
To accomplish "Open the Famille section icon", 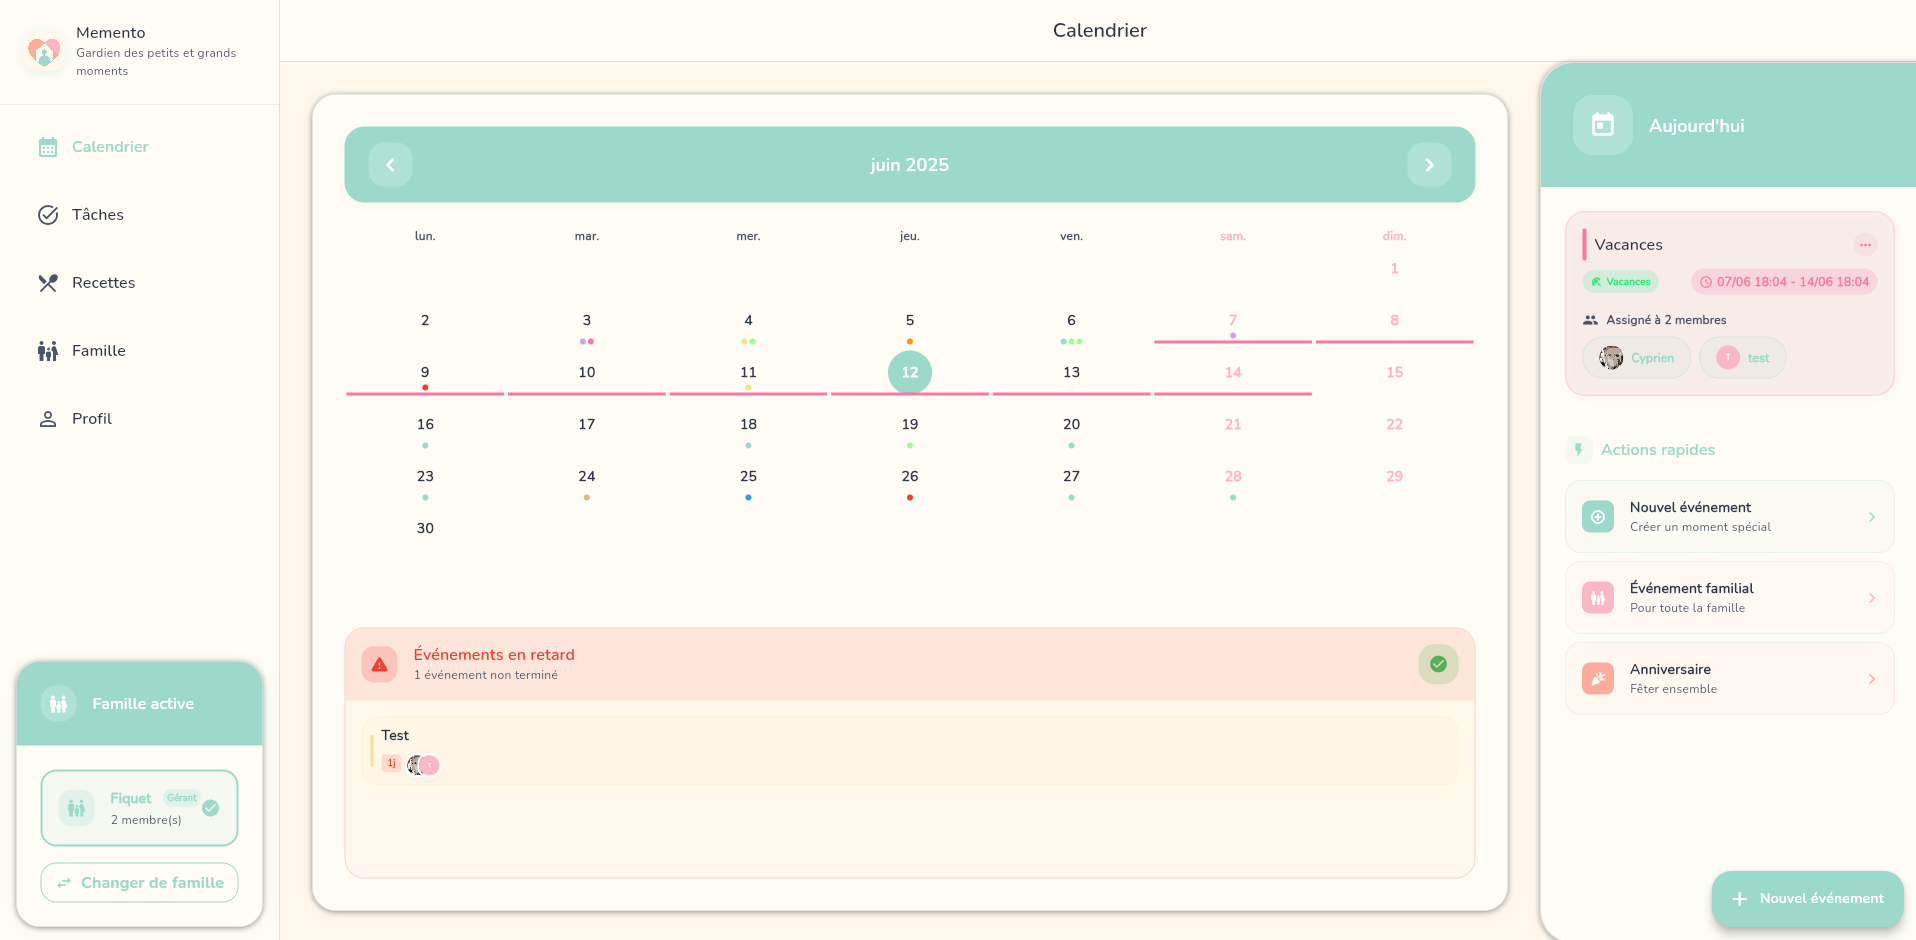I will pos(47,350).
